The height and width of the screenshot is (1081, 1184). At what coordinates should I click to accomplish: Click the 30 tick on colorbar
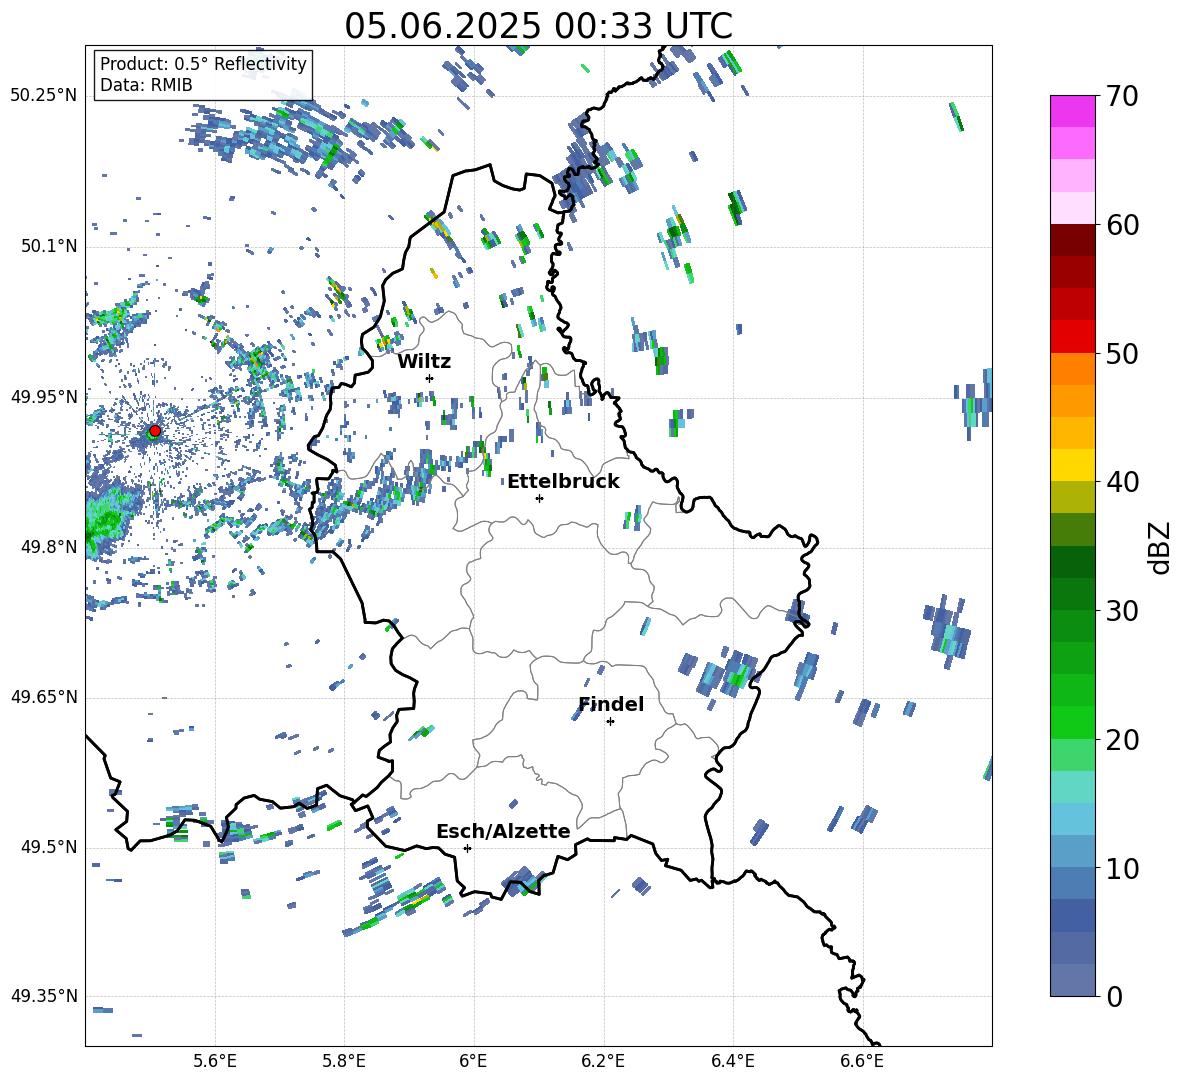point(1122,611)
